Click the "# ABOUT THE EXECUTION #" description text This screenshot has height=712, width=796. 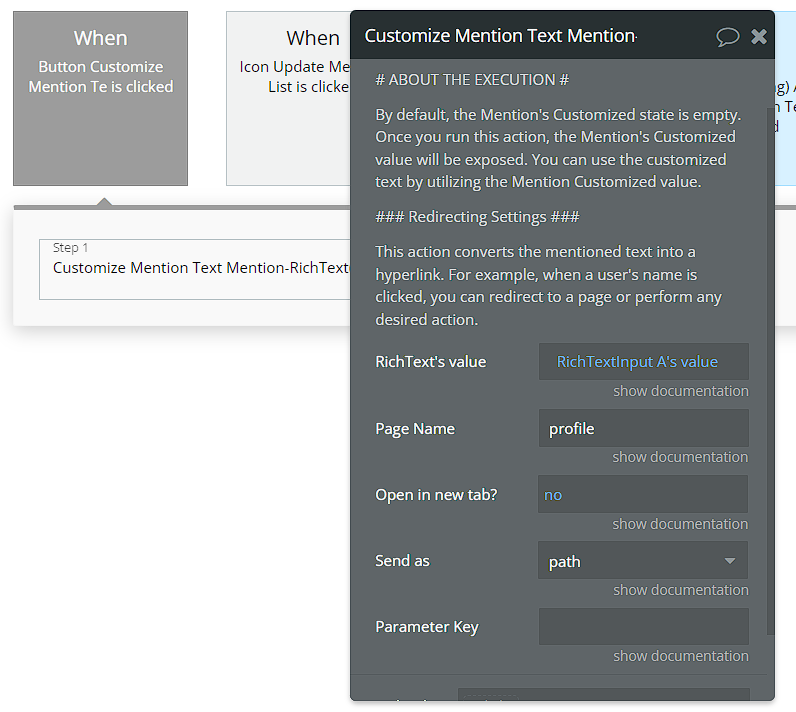click(x=472, y=80)
